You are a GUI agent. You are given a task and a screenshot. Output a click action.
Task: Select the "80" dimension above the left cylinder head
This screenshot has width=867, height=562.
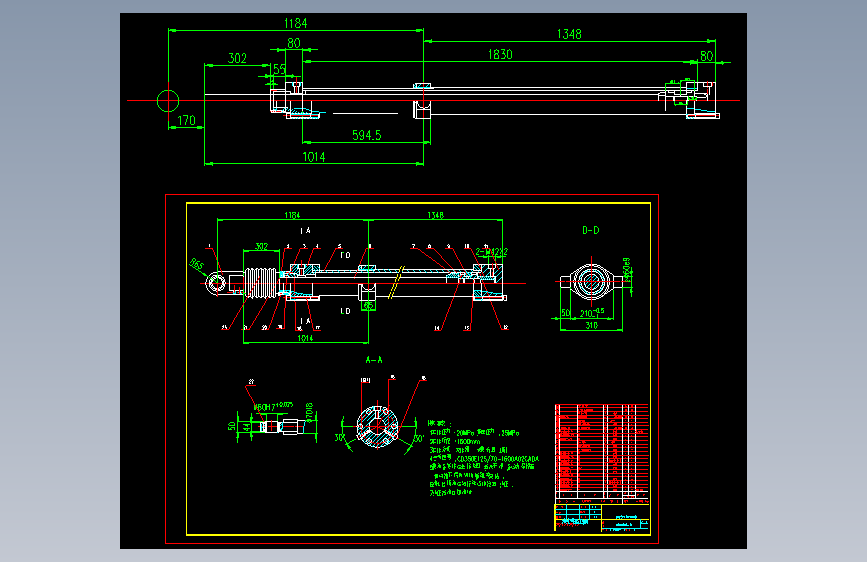tap(294, 43)
